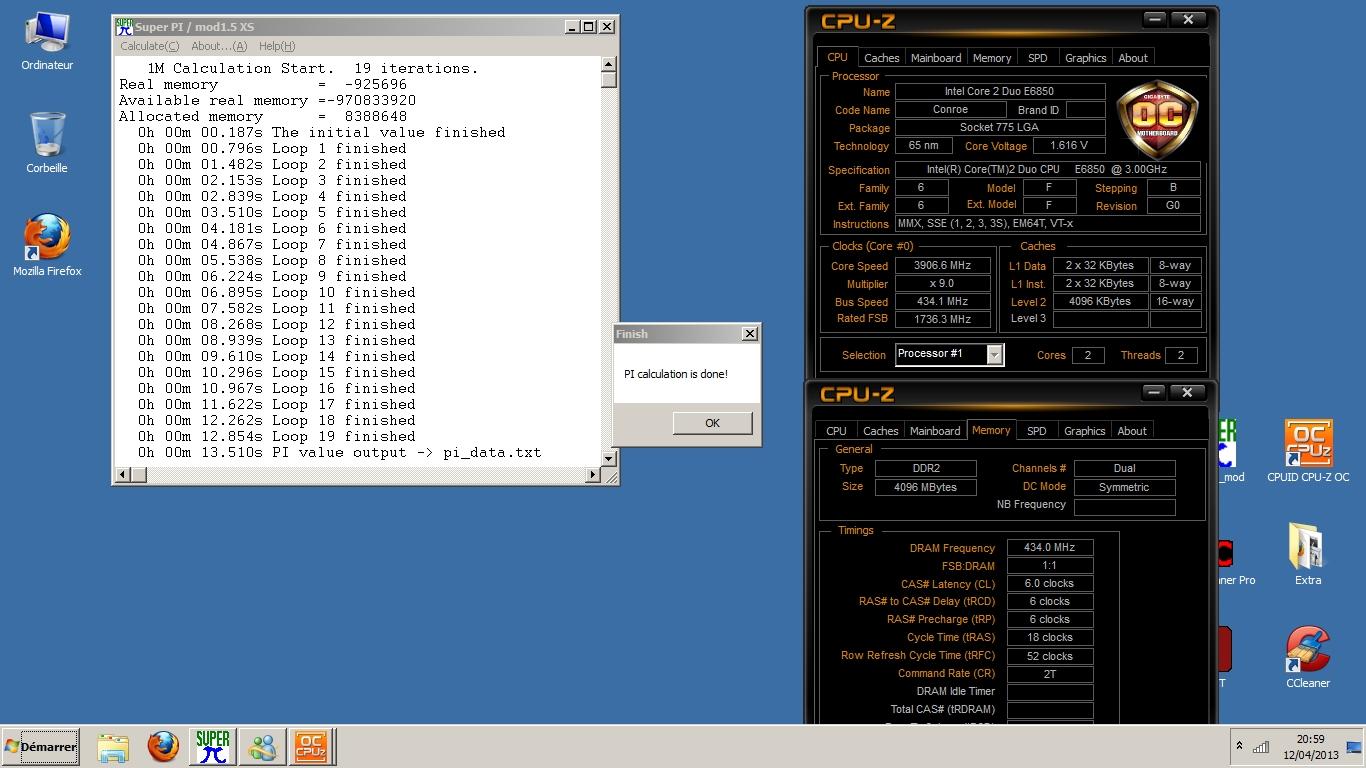
Task: Open Calculate menu in Super PI
Action: click(149, 46)
